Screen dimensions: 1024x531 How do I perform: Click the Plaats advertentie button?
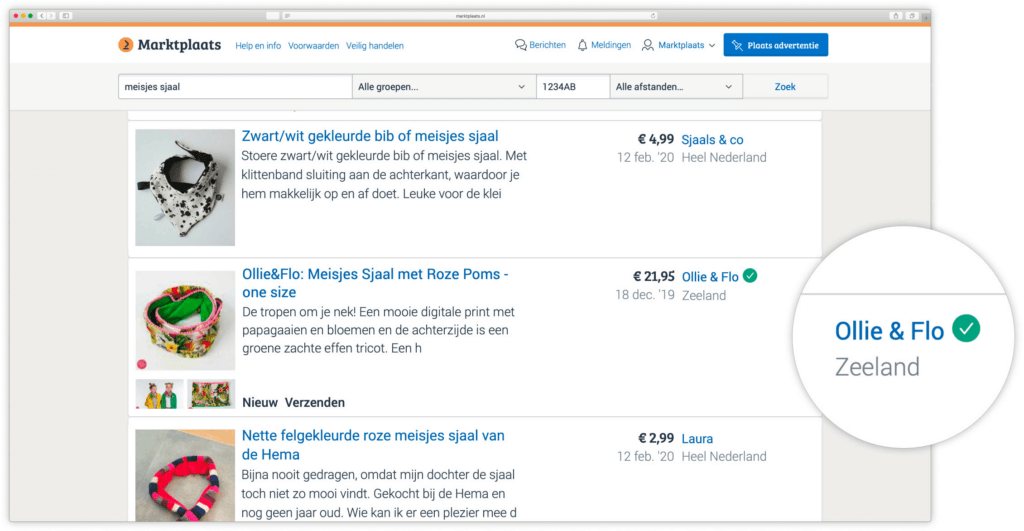[x=776, y=45]
